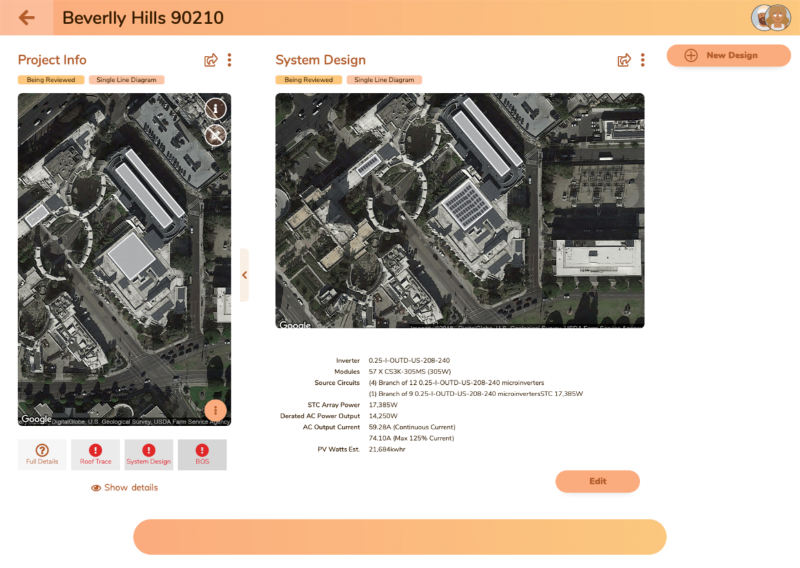This screenshot has width=800, height=568.
Task: Select the Beverlly Hills 90210 title
Action: pyautogui.click(x=143, y=18)
